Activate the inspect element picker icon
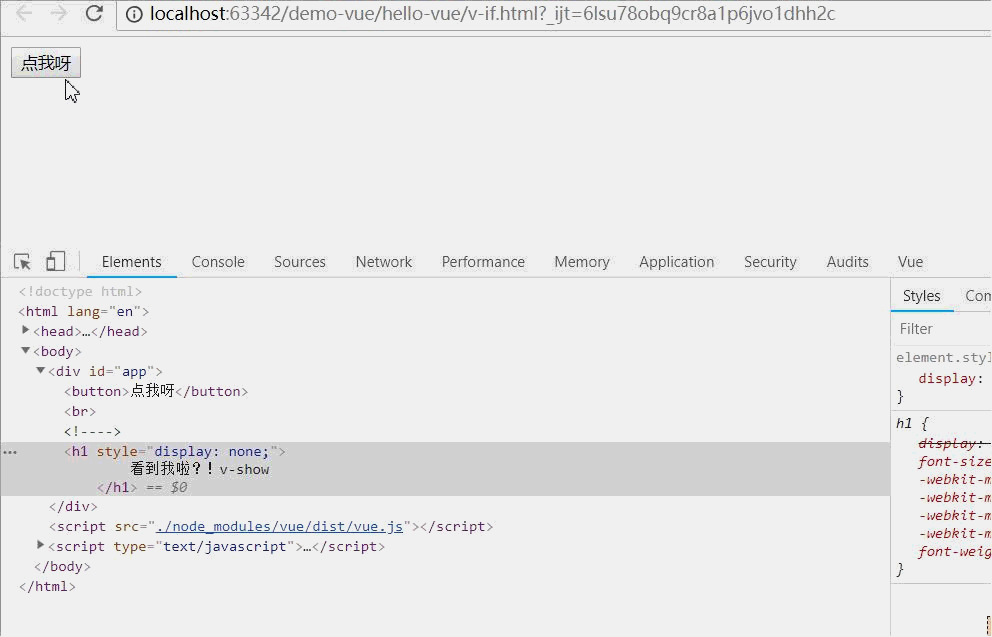The image size is (992, 637). (x=22, y=261)
